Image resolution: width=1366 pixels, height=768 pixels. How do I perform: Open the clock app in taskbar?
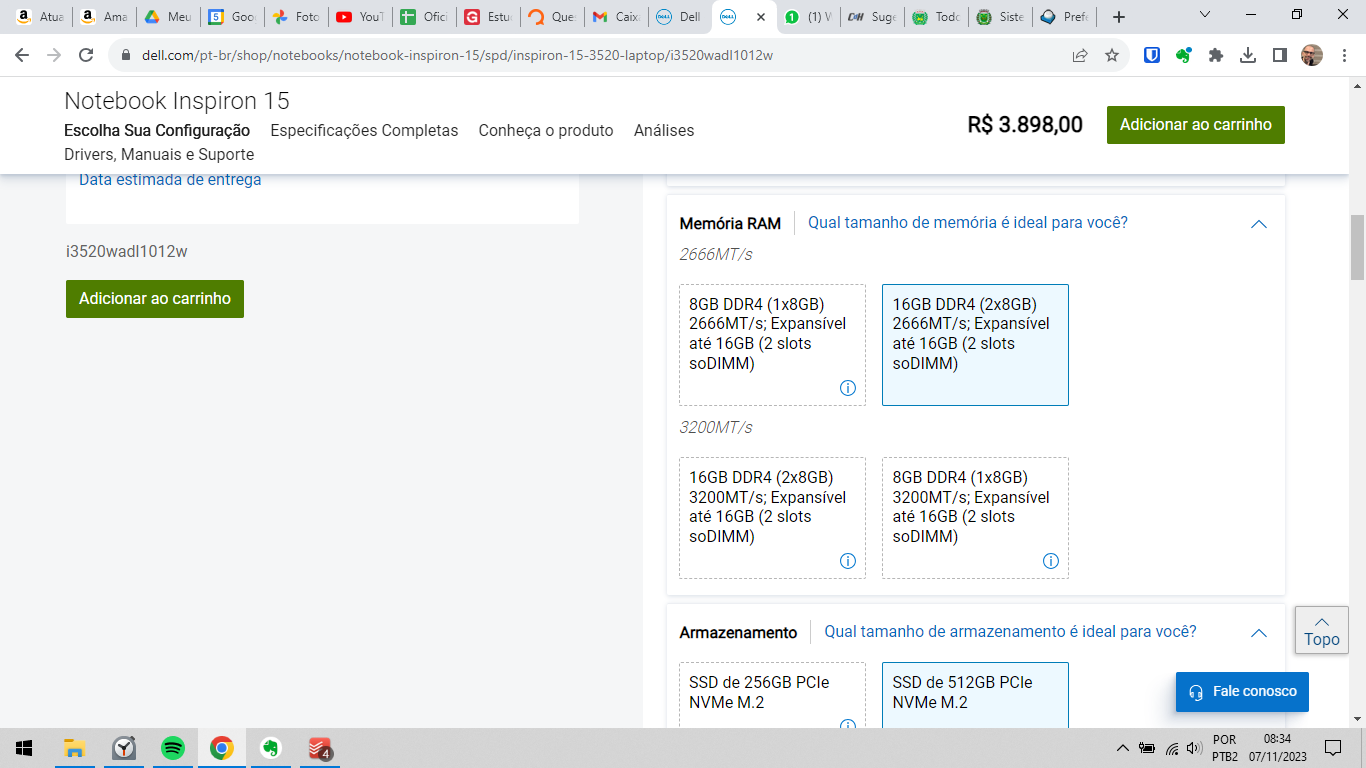tap(124, 748)
